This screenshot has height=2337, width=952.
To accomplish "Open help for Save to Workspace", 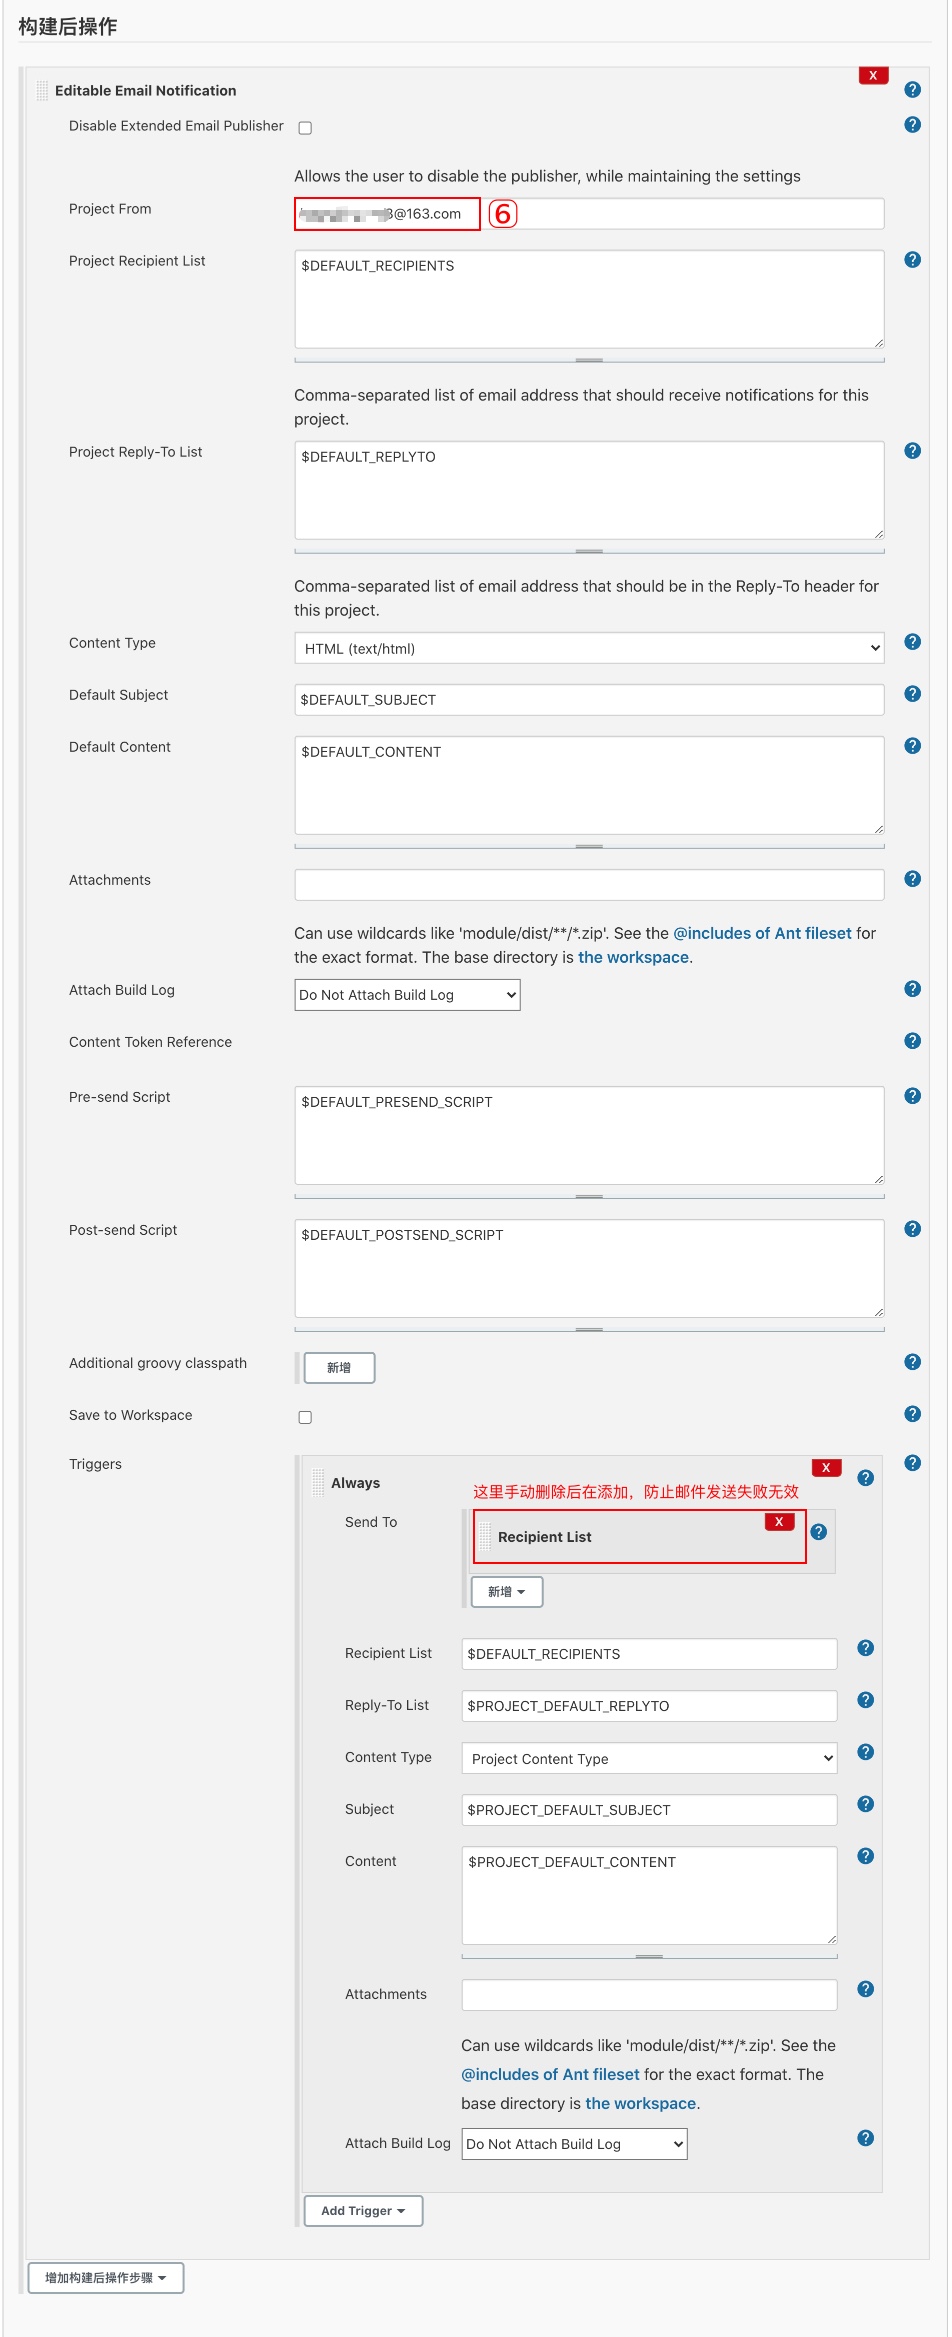I will (912, 1414).
